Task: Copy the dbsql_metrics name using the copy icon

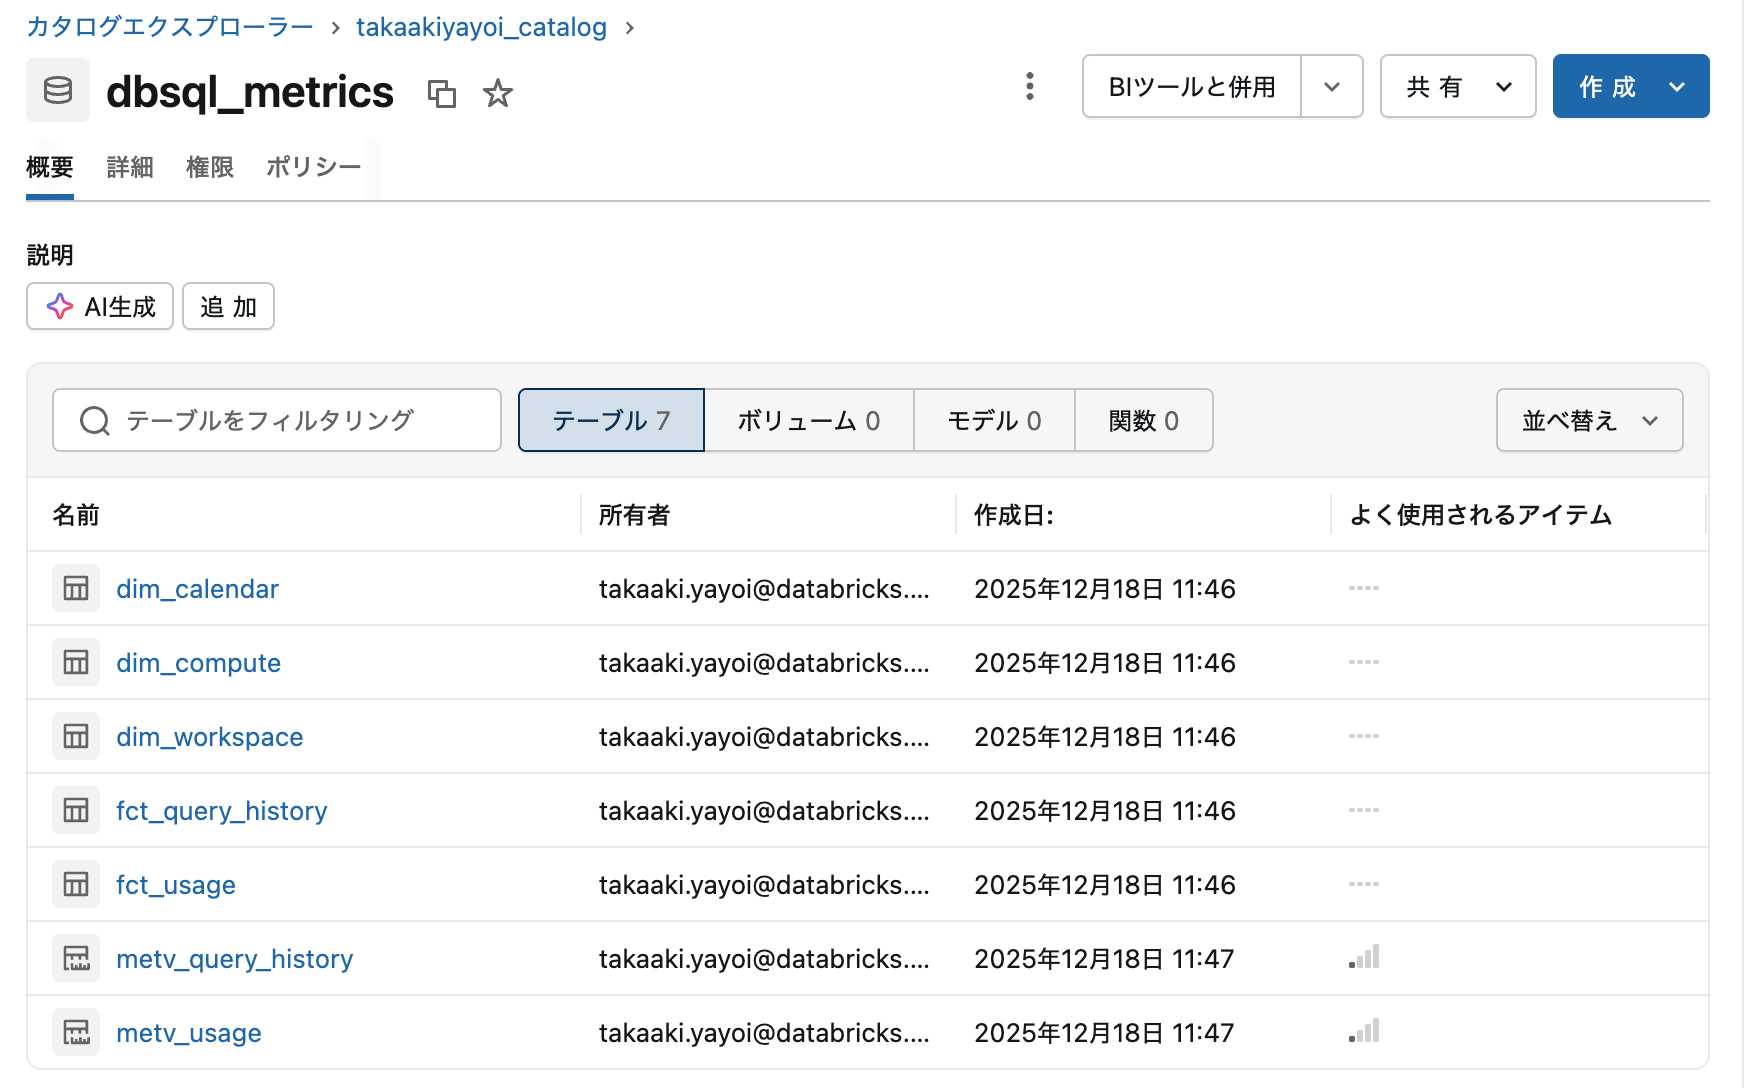Action: click(443, 93)
